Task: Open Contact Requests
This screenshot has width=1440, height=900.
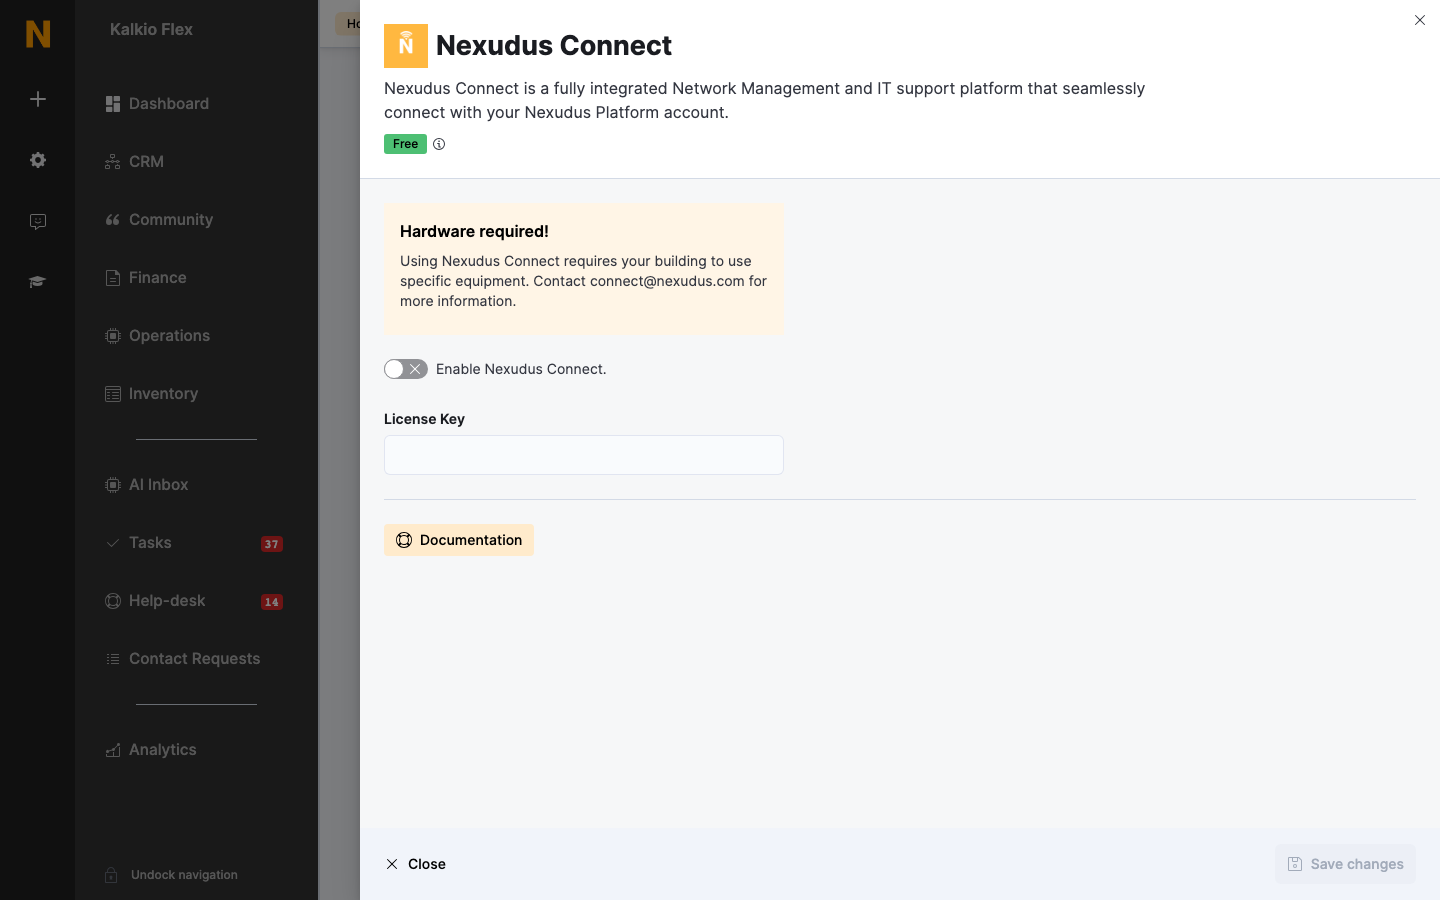Action: (183, 659)
